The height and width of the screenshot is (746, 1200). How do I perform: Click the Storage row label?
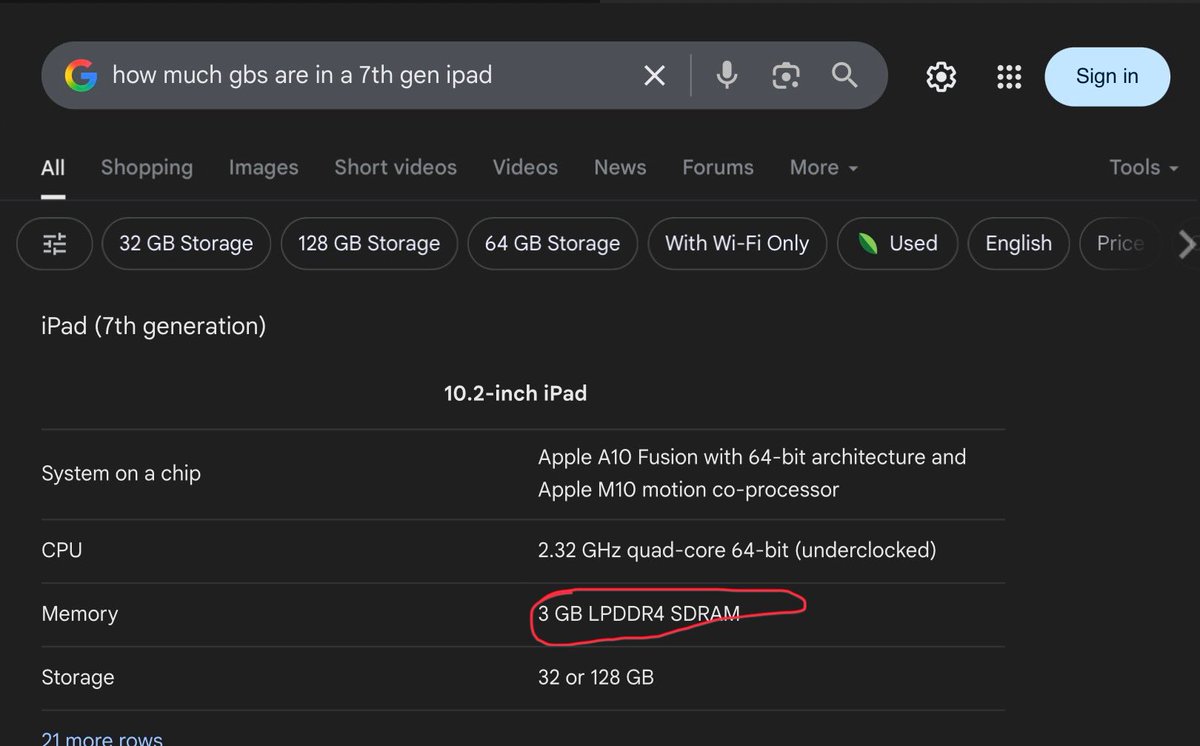(x=78, y=678)
